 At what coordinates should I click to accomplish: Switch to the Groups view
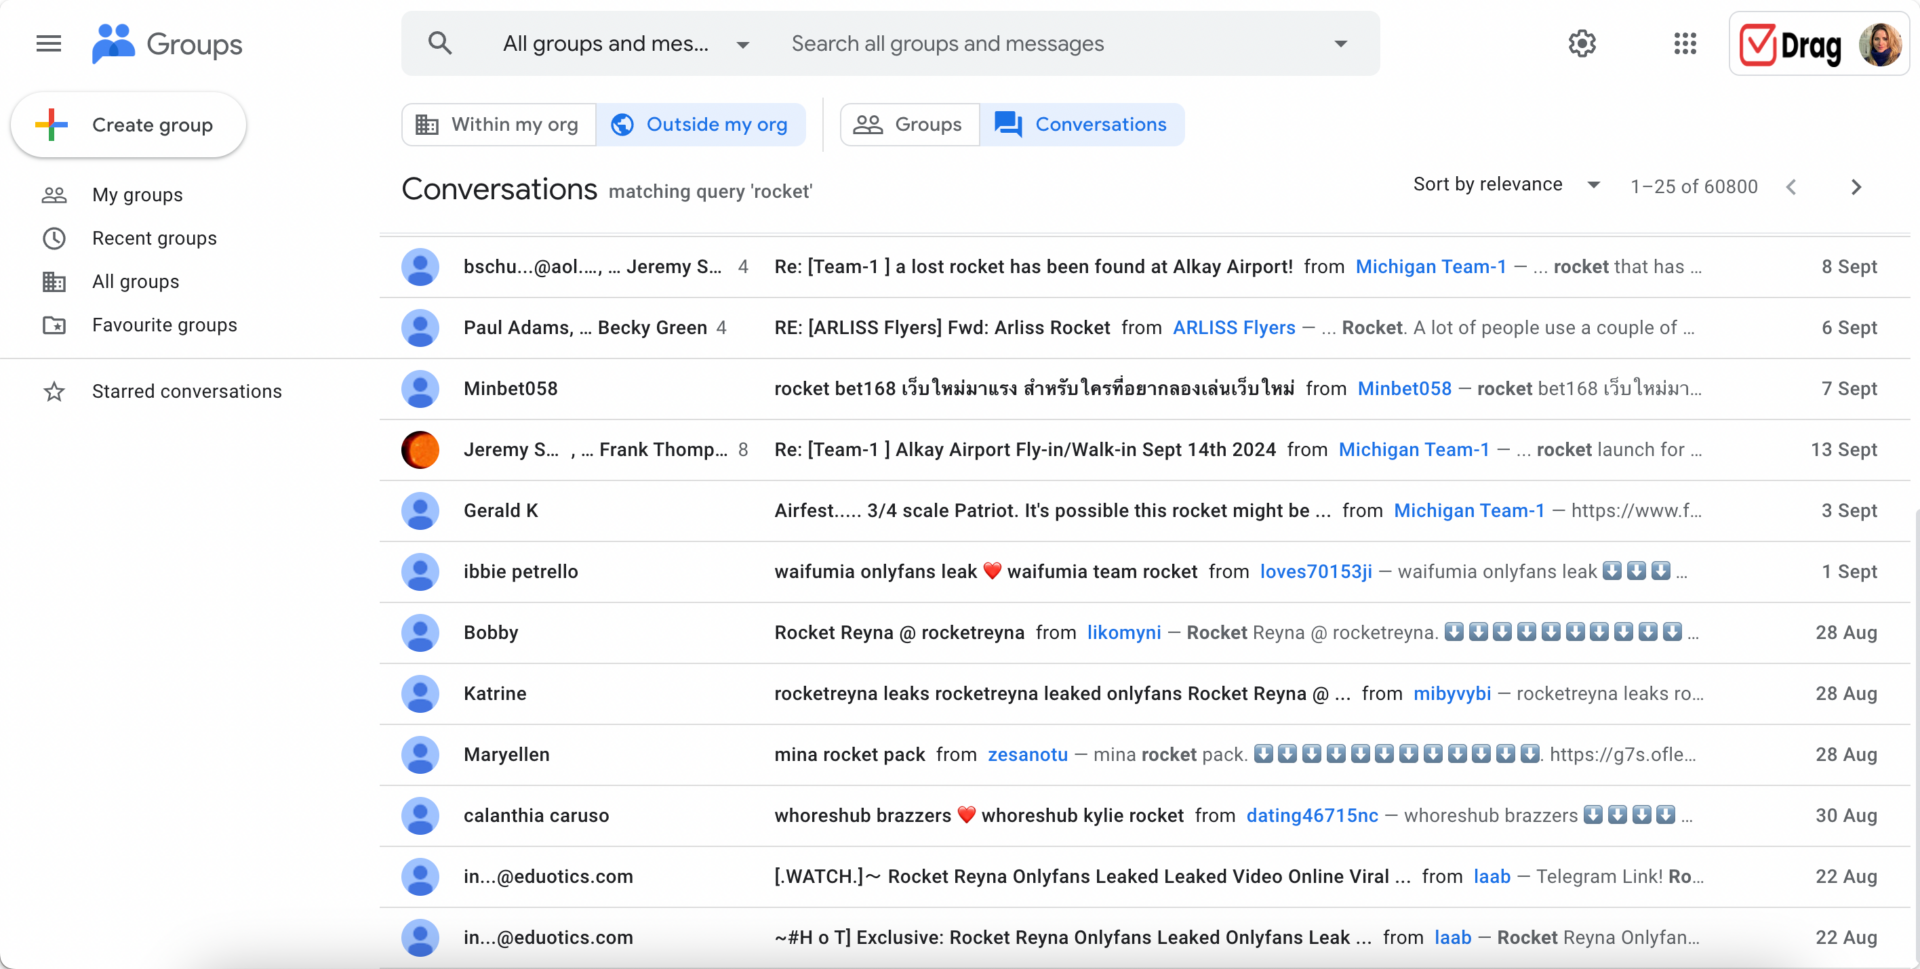910,125
